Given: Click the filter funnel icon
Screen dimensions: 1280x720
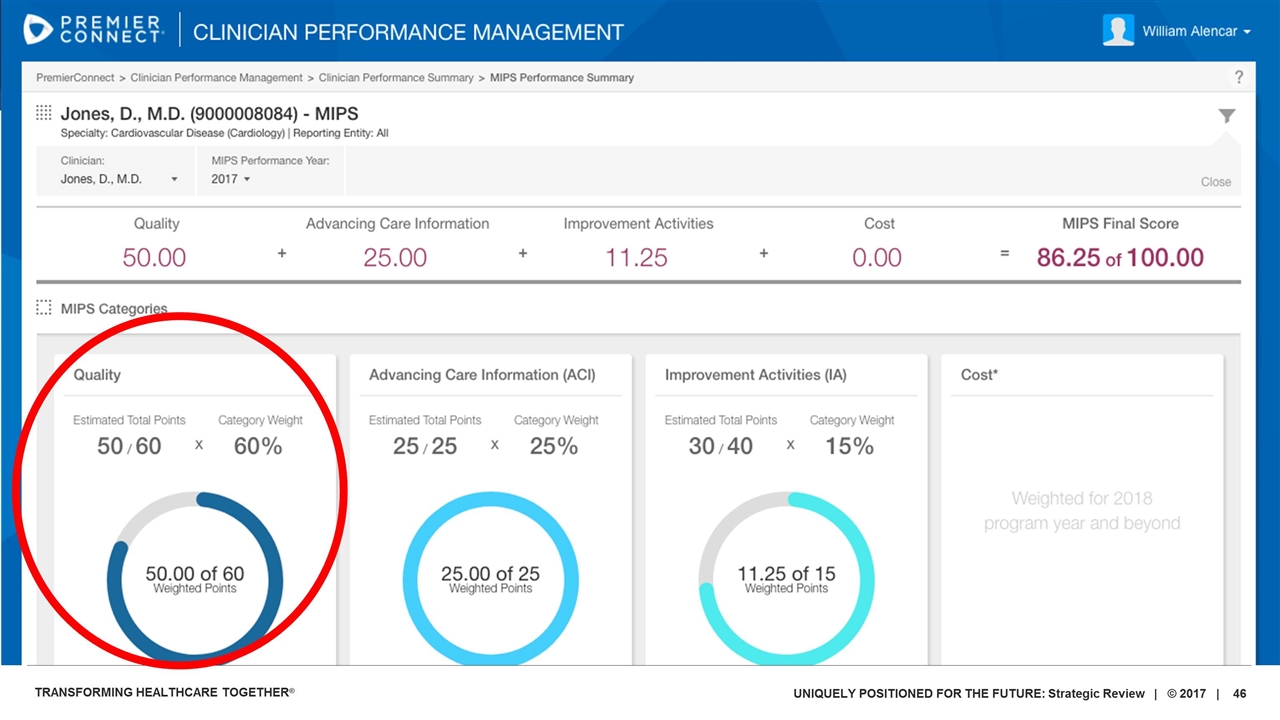Looking at the screenshot, I should 1227,116.
